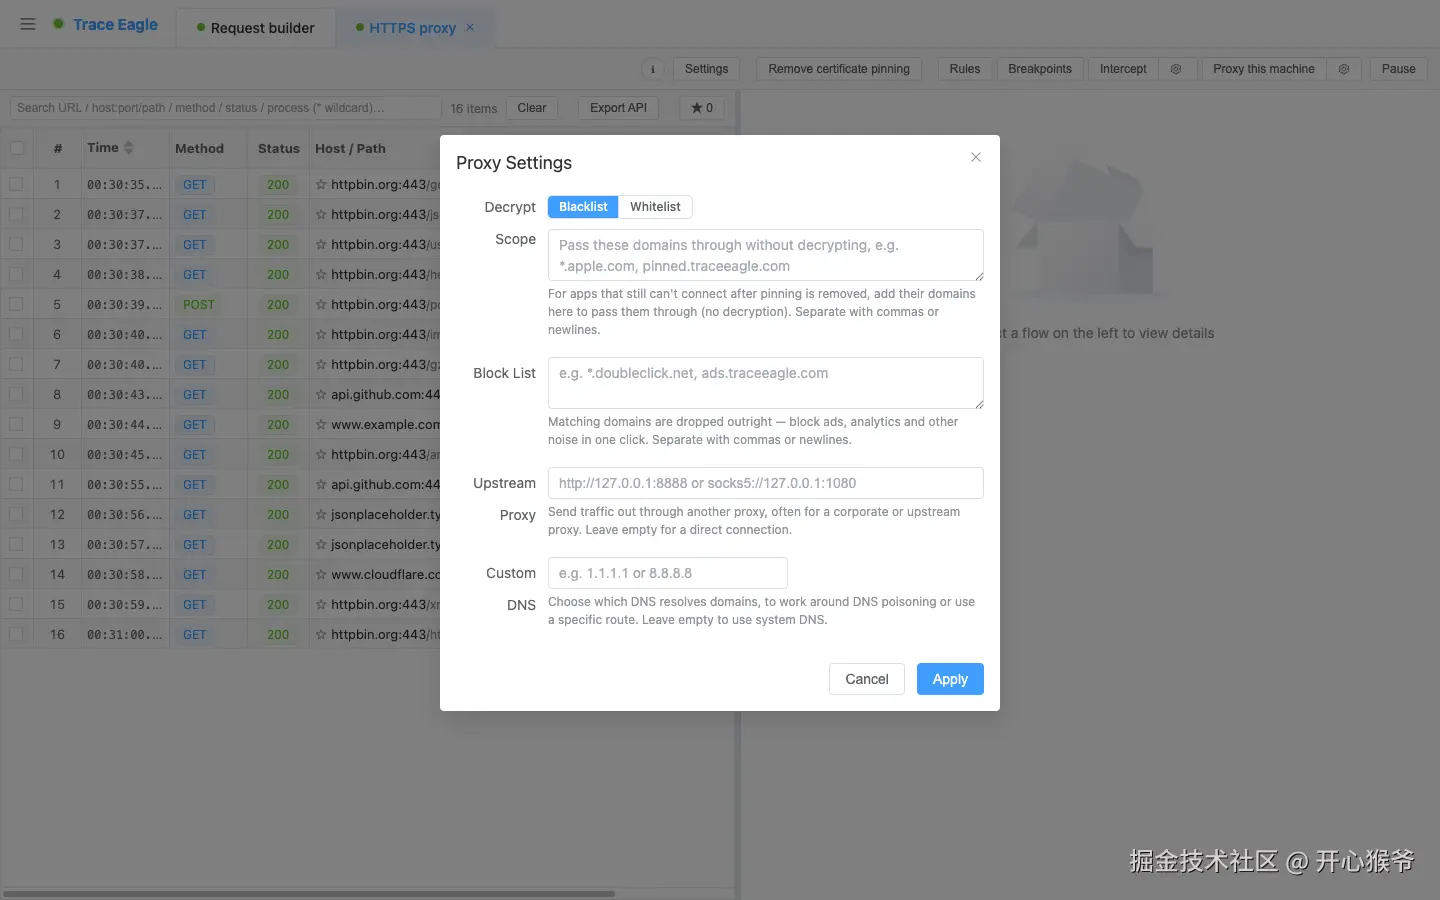This screenshot has height=900, width=1440.
Task: Cancel the Proxy Settings dialog
Action: pyautogui.click(x=867, y=679)
